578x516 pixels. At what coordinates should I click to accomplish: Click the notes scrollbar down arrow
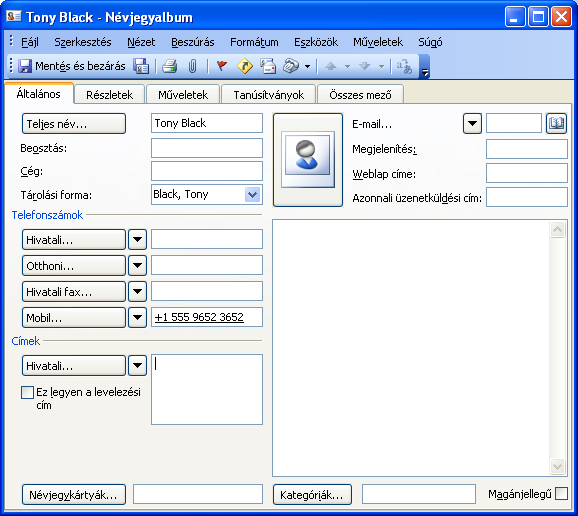pos(557,467)
